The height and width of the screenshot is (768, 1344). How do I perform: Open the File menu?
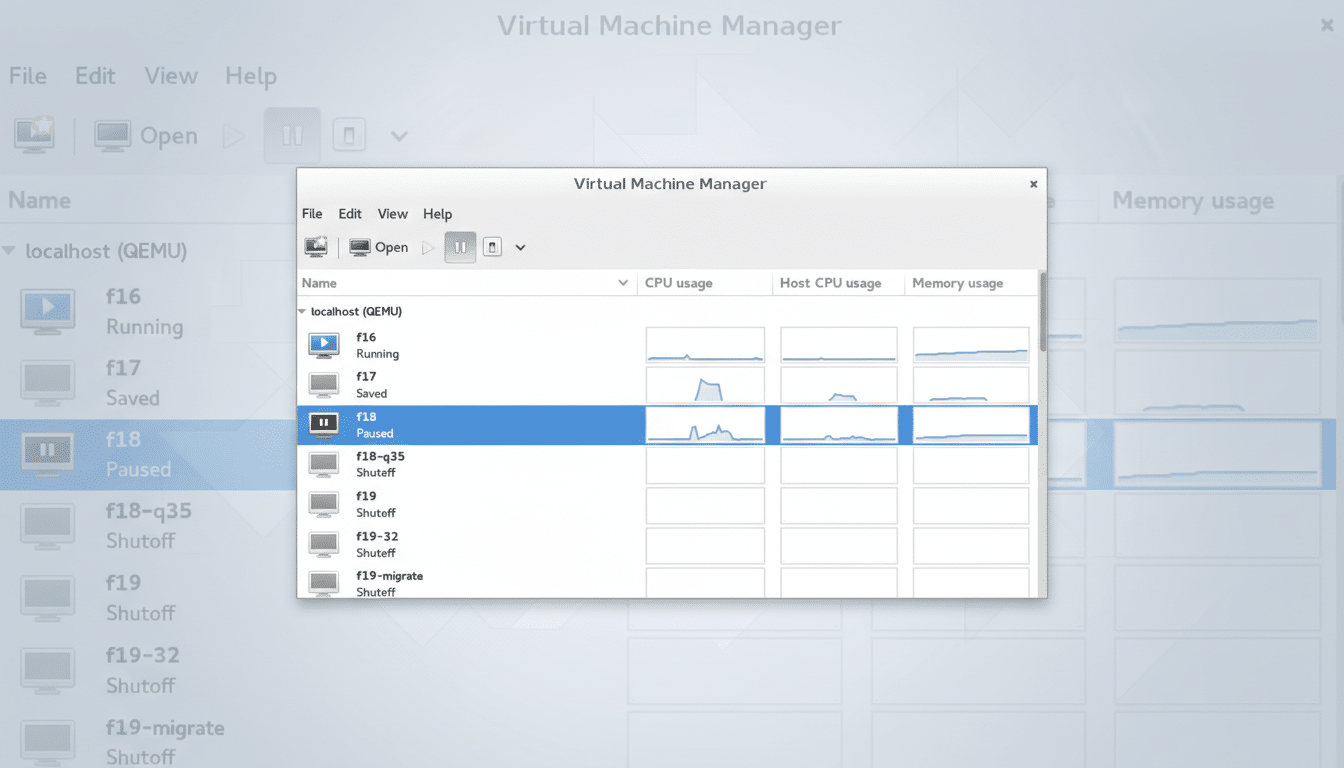(311, 213)
